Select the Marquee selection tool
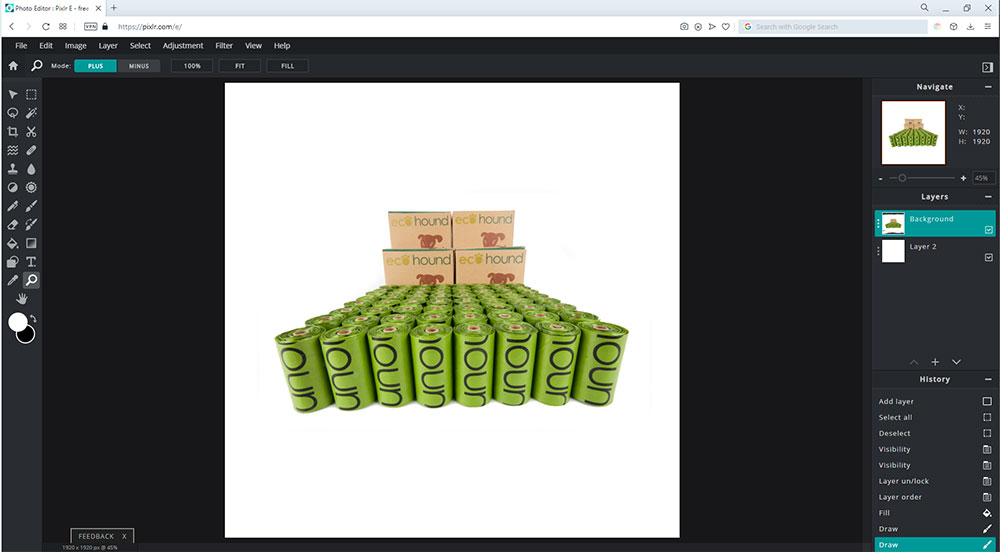This screenshot has height=552, width=1000. 31,95
